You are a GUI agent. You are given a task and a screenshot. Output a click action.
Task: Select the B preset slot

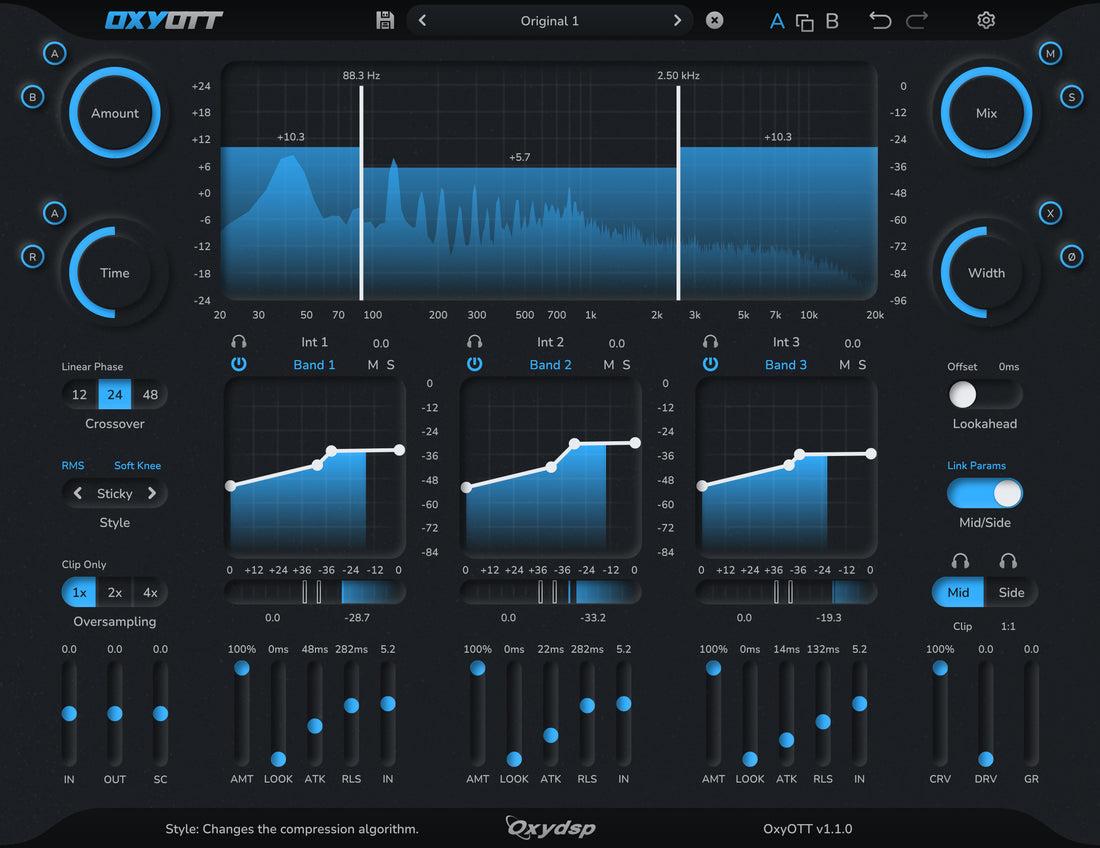831,20
